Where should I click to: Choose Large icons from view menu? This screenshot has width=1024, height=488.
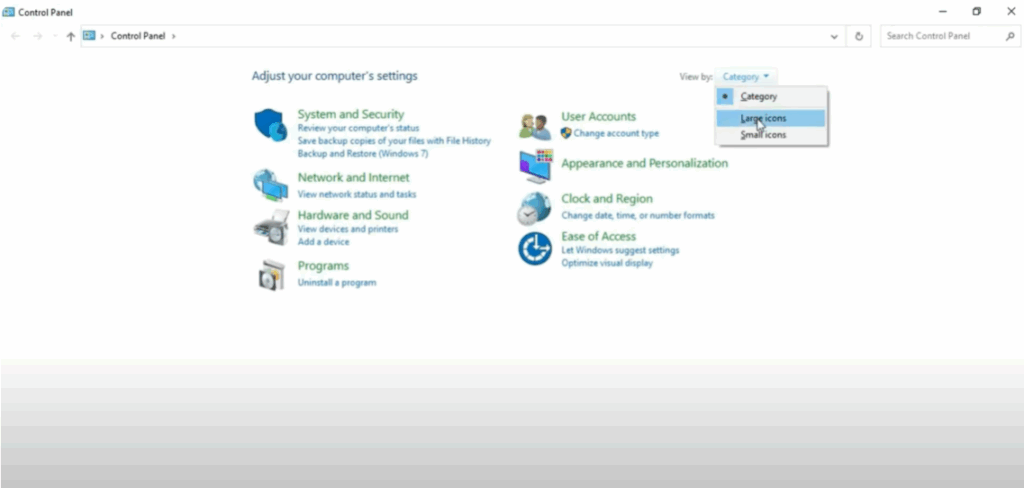pyautogui.click(x=763, y=118)
